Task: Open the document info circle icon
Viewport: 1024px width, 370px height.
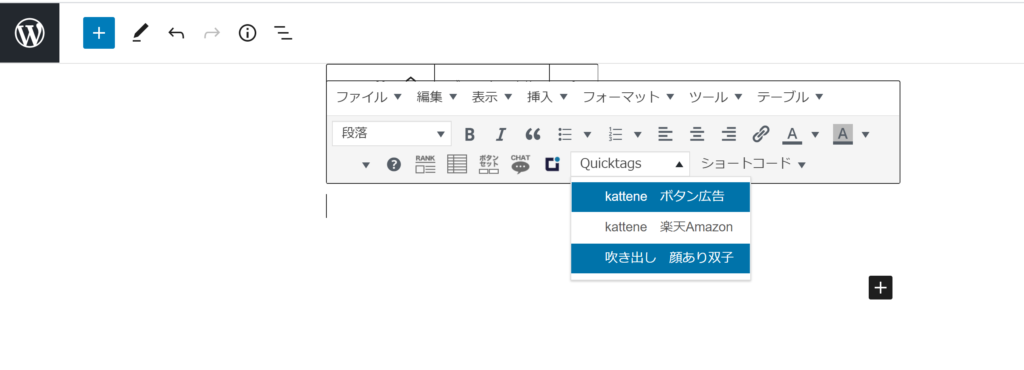Action: coord(248,33)
